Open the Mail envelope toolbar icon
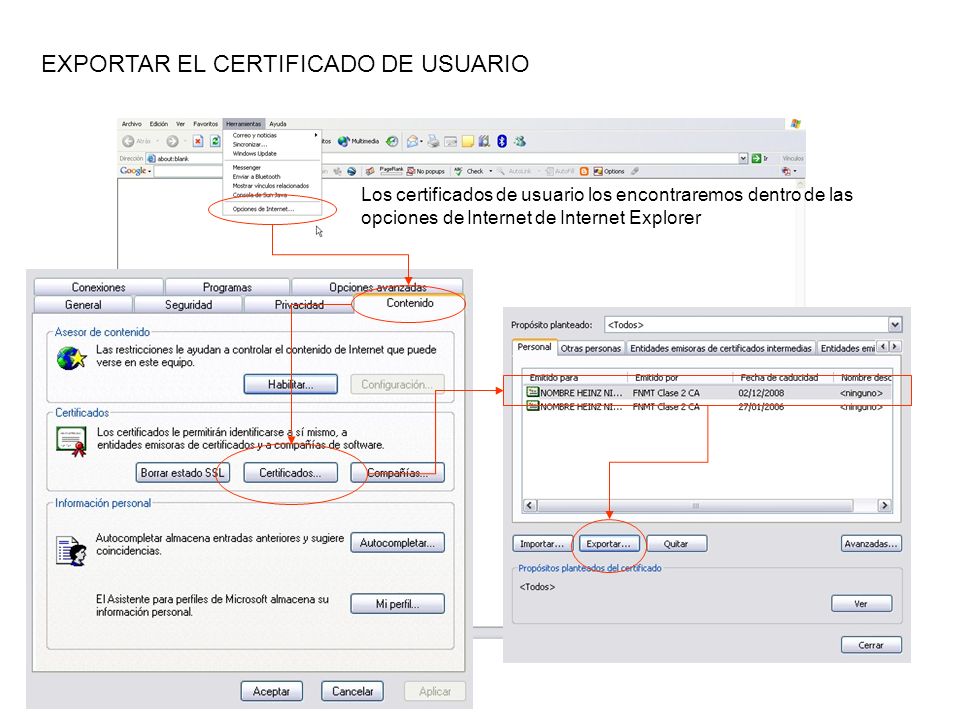960x720 pixels. 413,141
